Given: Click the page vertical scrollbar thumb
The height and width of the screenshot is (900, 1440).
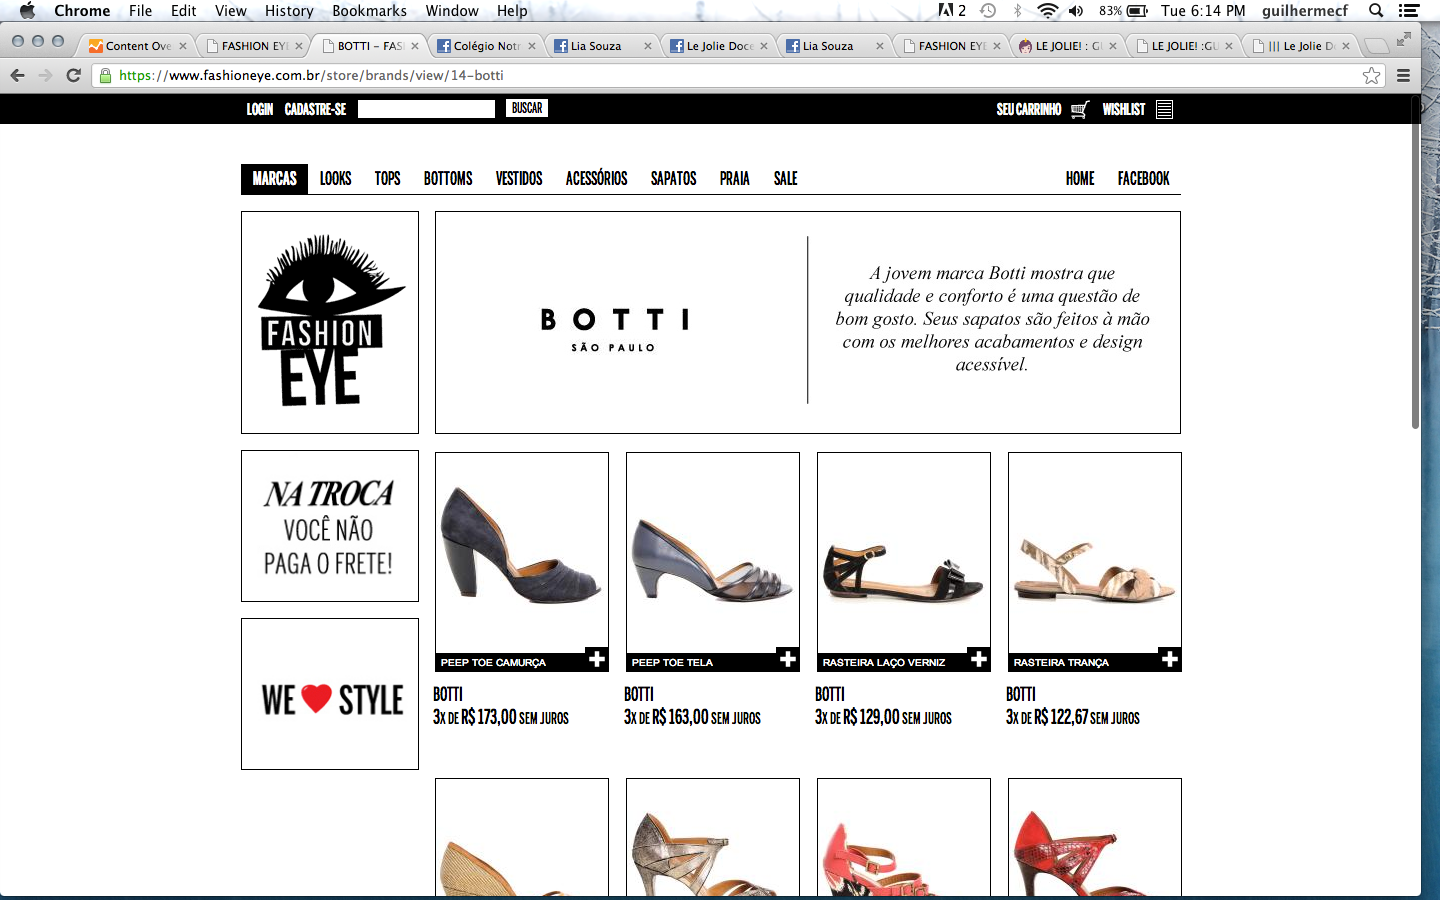Looking at the screenshot, I should 1415,265.
